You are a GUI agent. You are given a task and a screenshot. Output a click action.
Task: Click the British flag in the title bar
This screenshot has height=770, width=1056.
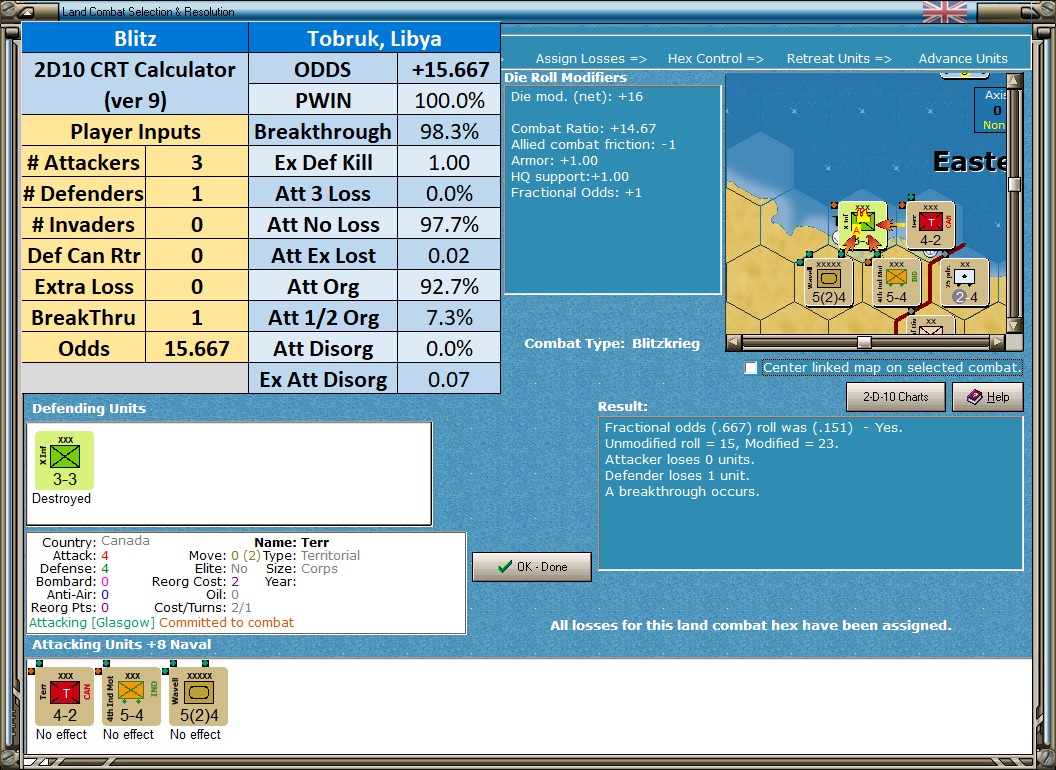pyautogui.click(x=944, y=11)
